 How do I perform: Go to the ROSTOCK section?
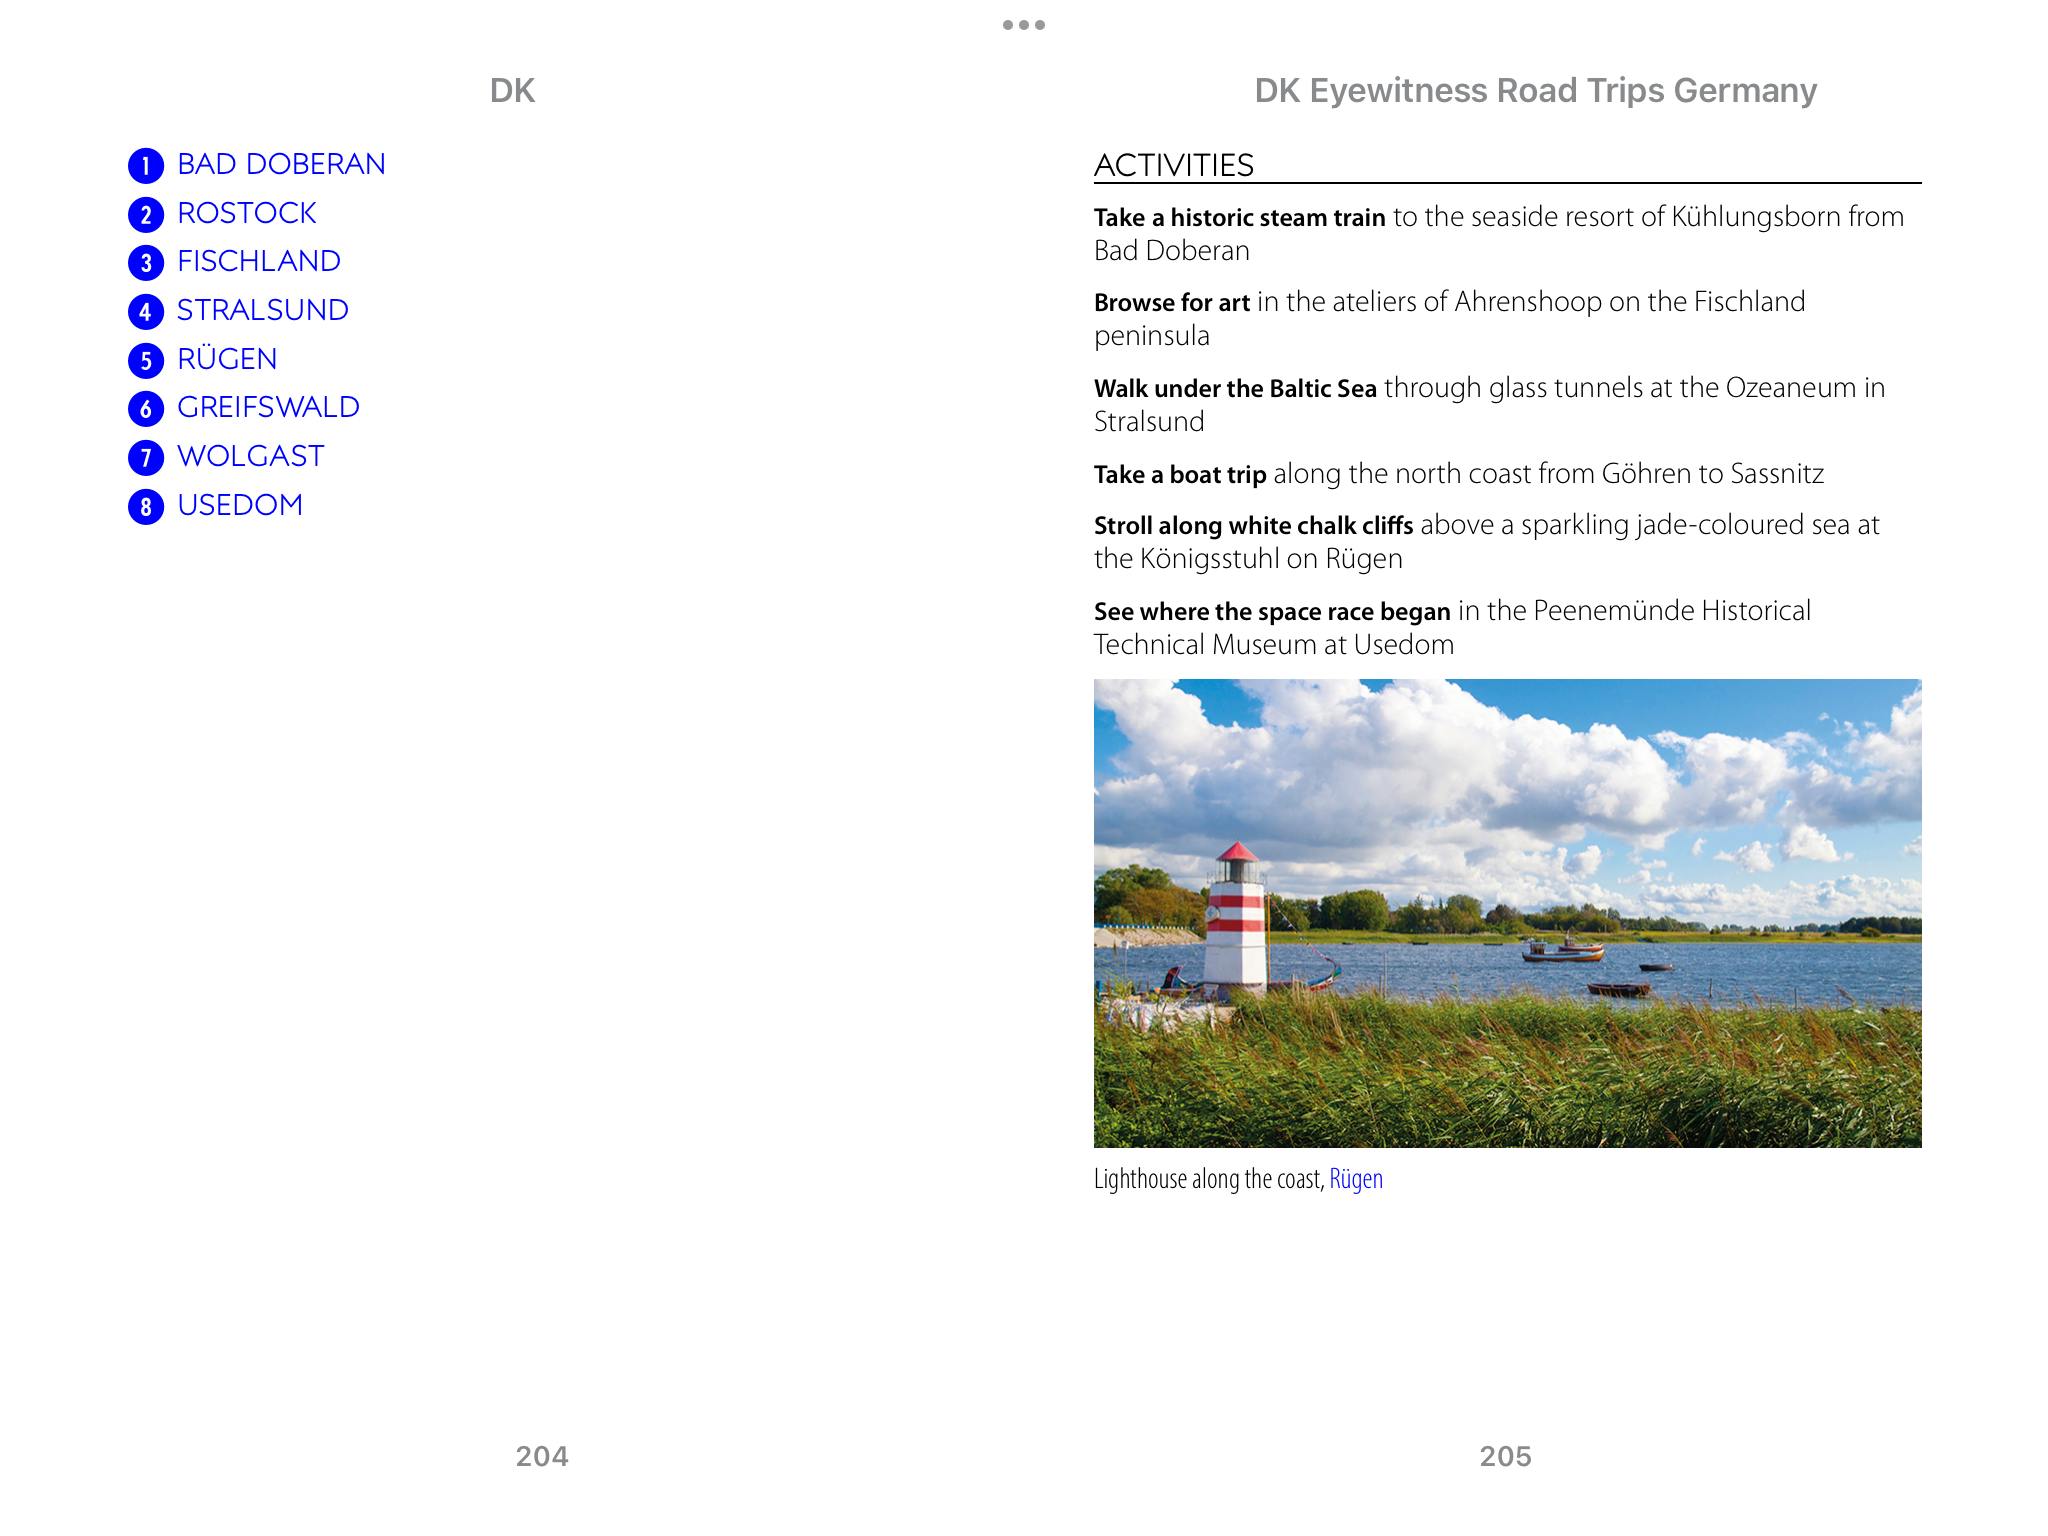click(246, 213)
